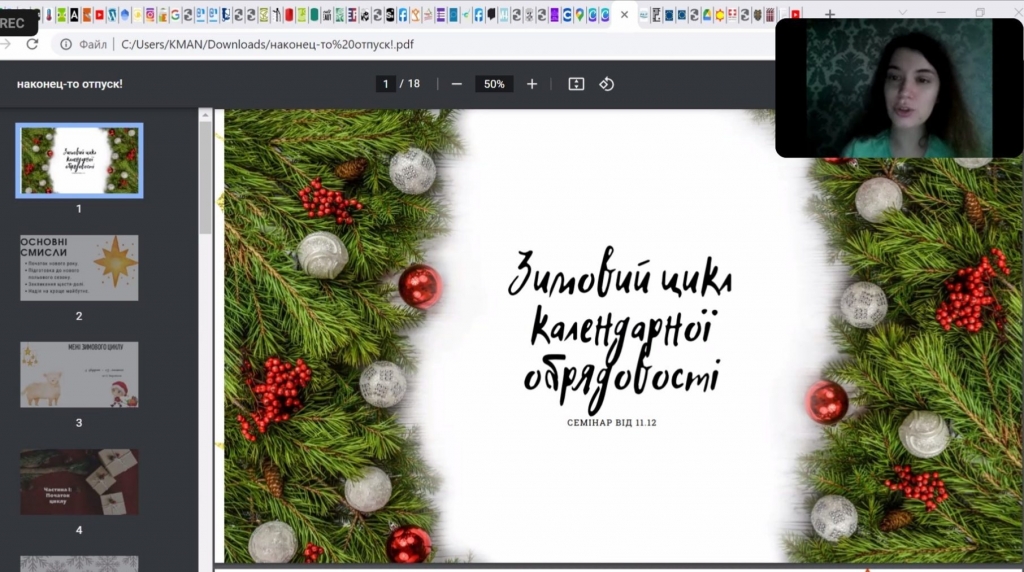Jump to page 3 thumbnail
The image size is (1024, 572).
coord(79,375)
